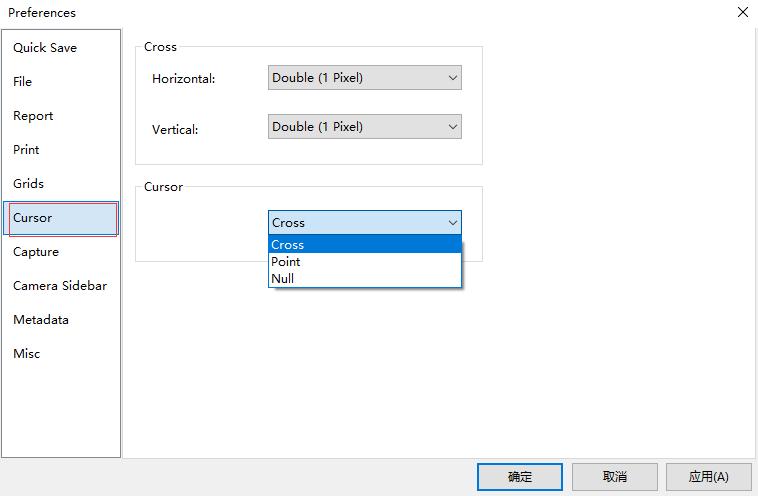This screenshot has height=496, width=758.
Task: Expand the Horizontal cross line dropdown
Action: tap(364, 78)
